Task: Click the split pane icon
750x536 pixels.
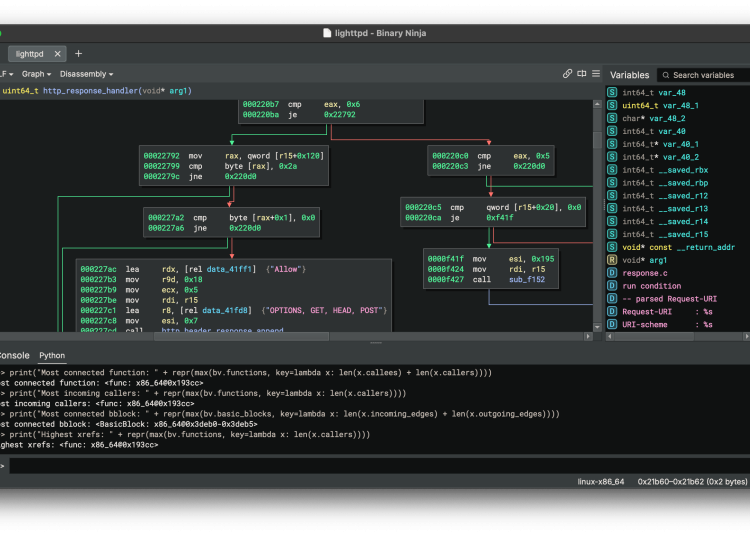Action: (x=582, y=74)
